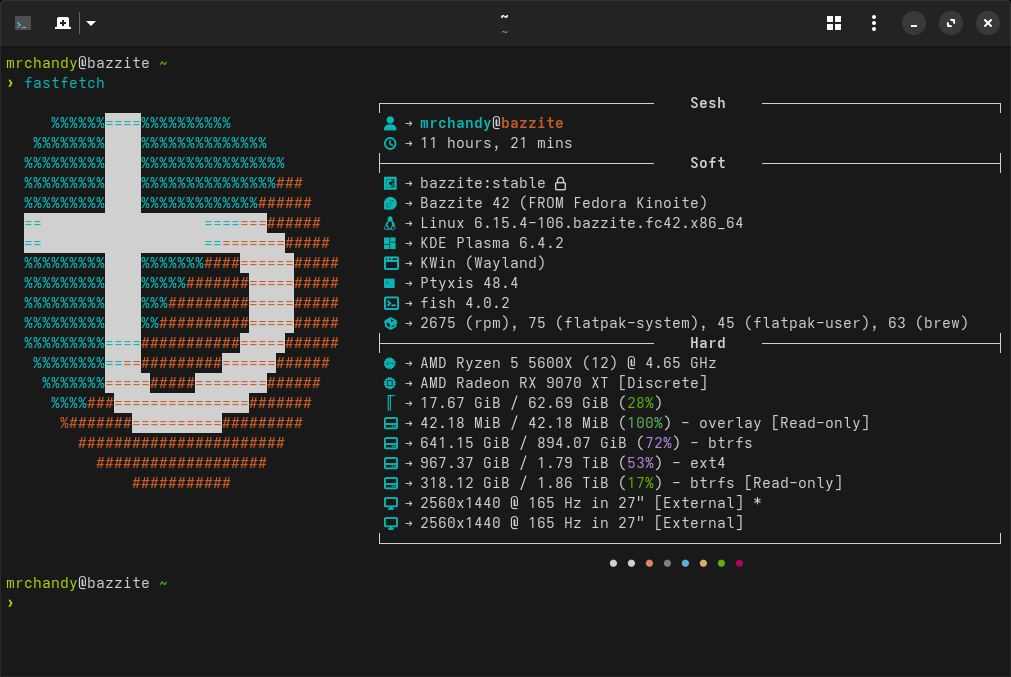The image size is (1011, 677).
Task: Click the disk icon for 318.12 GiB row
Action: click(x=391, y=483)
